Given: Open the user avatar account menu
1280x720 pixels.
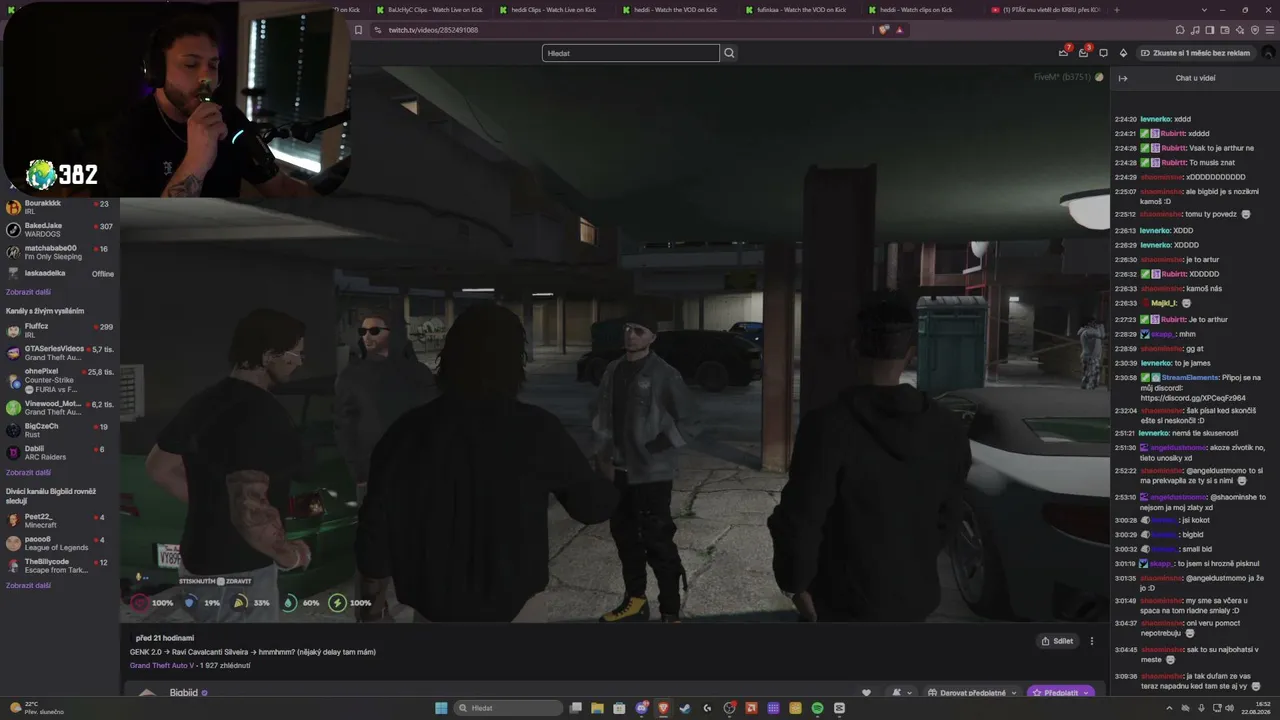Looking at the screenshot, I should pos(1268,53).
